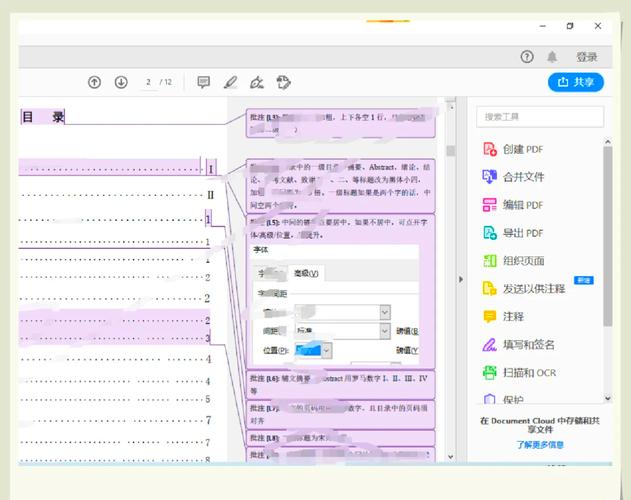
Task: Click the 新增 badge beside 发送以供注释
Action: (x=584, y=280)
